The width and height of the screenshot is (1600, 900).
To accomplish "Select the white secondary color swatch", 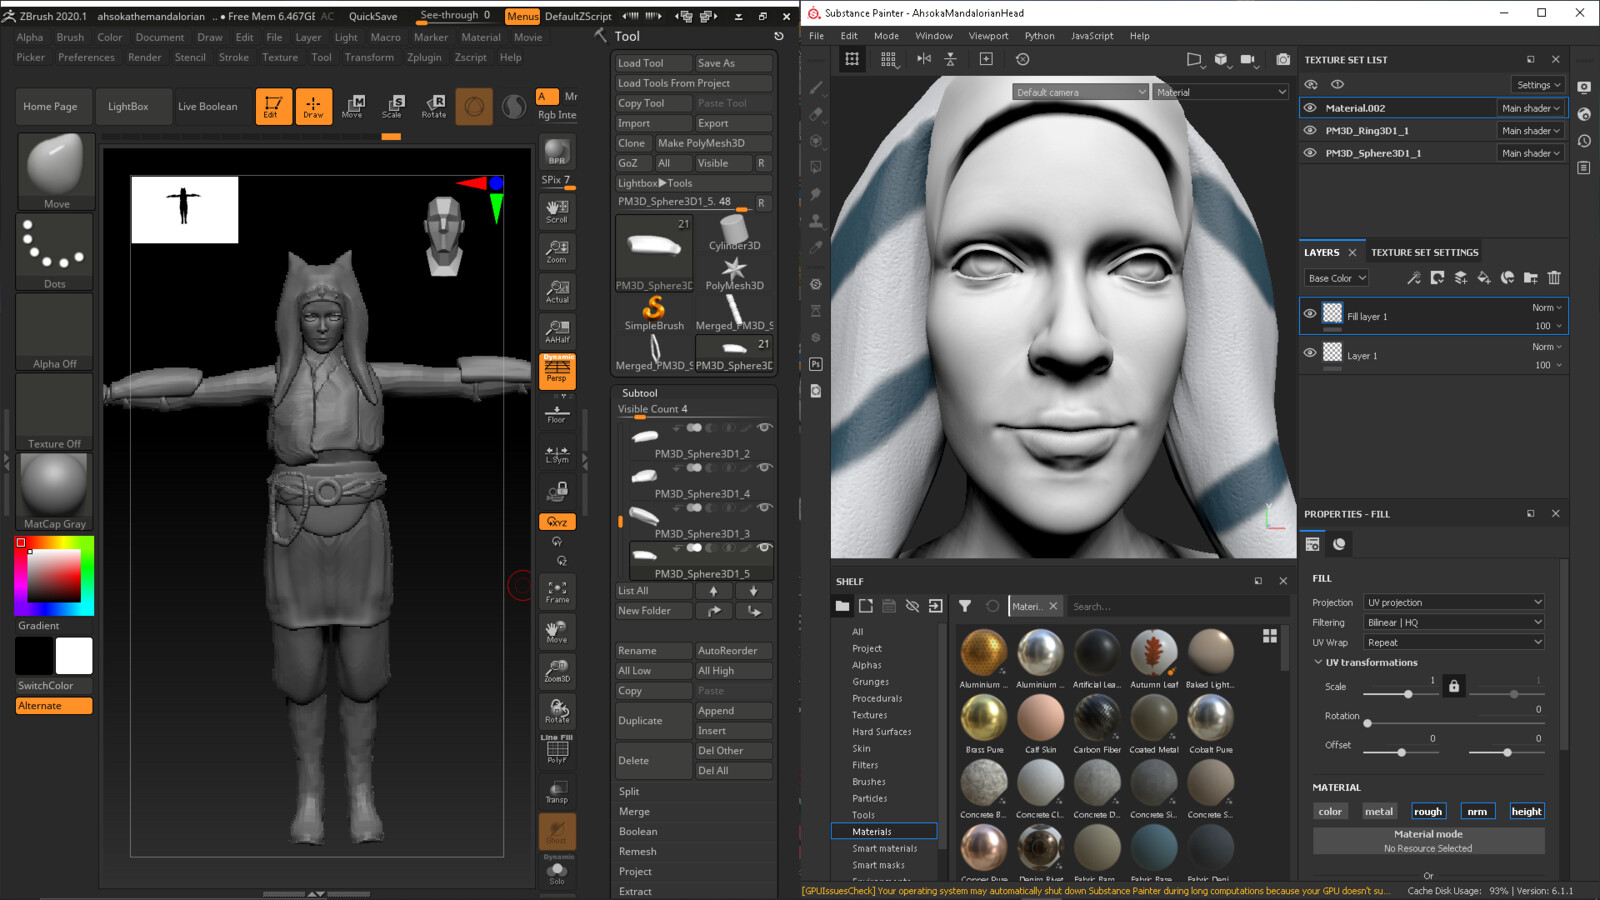I will (x=74, y=656).
